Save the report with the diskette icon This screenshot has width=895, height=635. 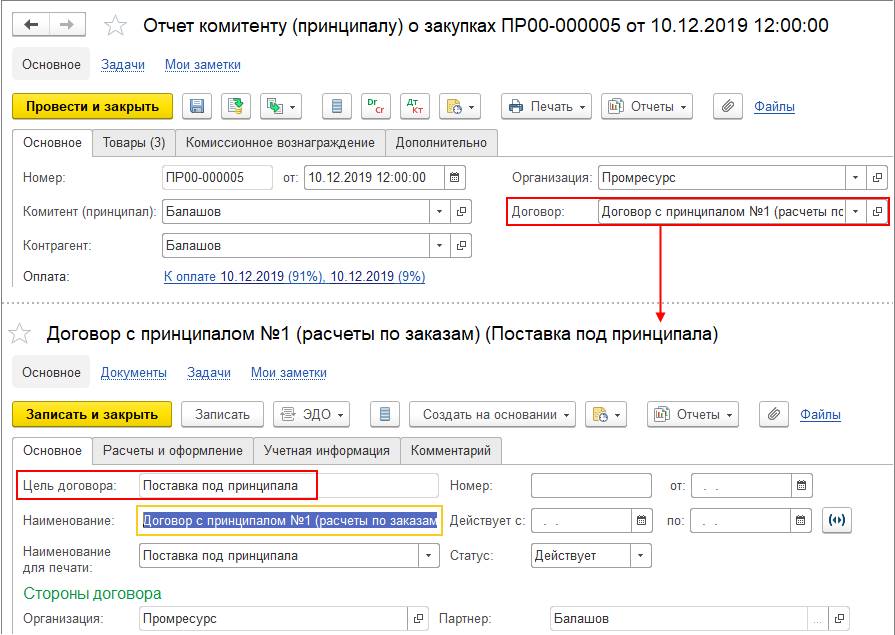pyautogui.click(x=197, y=106)
